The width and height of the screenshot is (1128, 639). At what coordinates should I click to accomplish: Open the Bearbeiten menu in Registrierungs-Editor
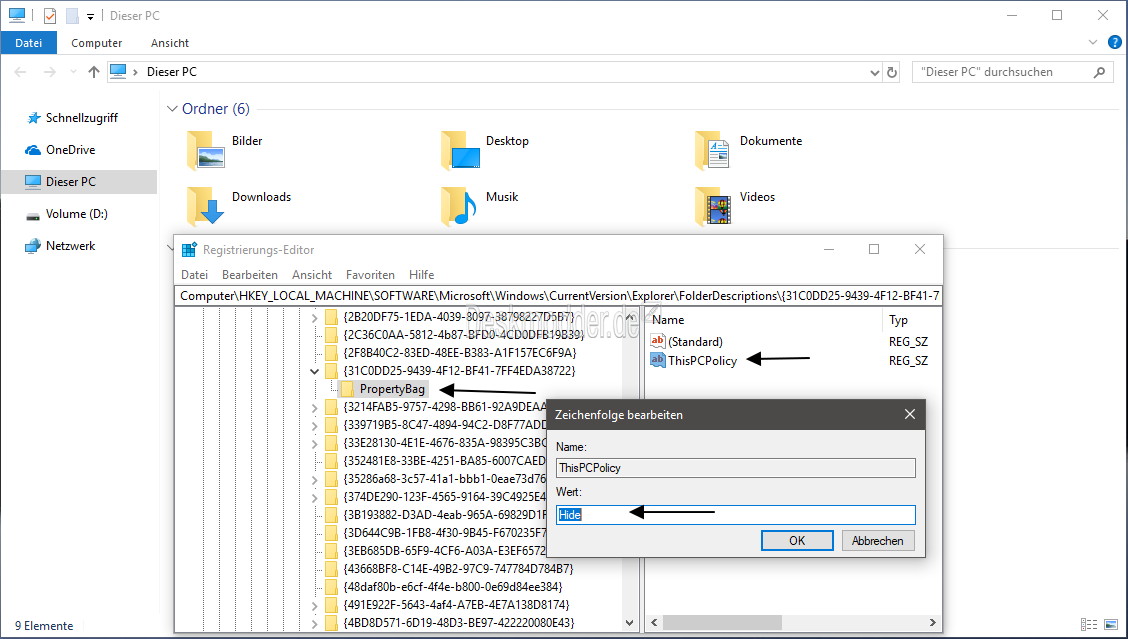pyautogui.click(x=250, y=275)
